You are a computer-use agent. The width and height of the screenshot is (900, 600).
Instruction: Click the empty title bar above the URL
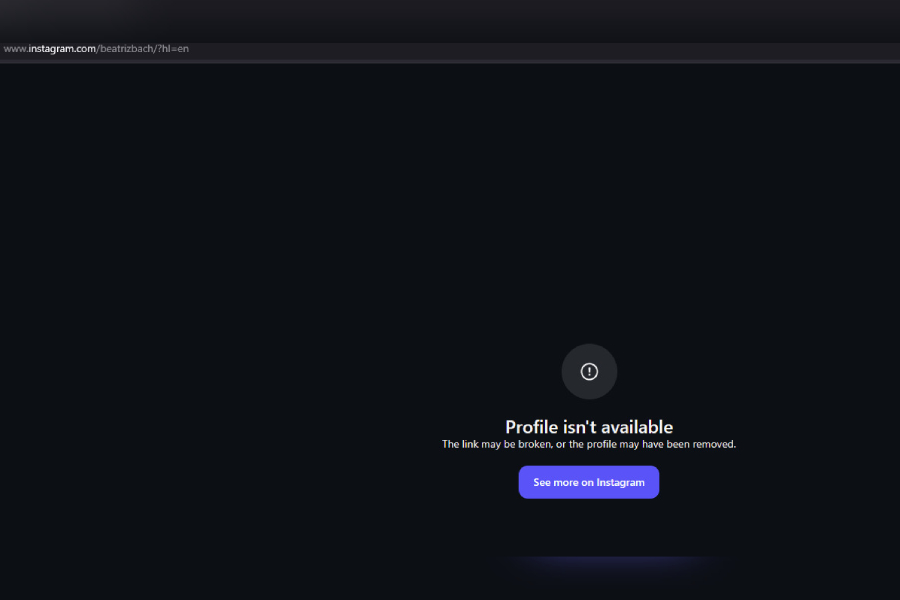[x=450, y=20]
